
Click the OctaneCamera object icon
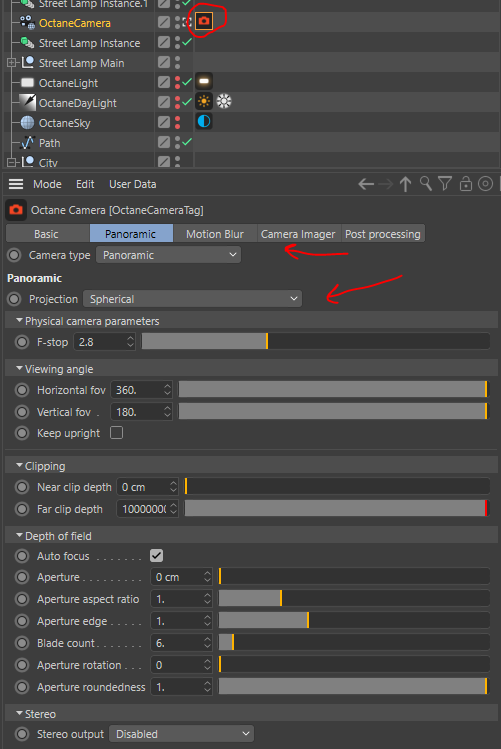tap(27, 22)
